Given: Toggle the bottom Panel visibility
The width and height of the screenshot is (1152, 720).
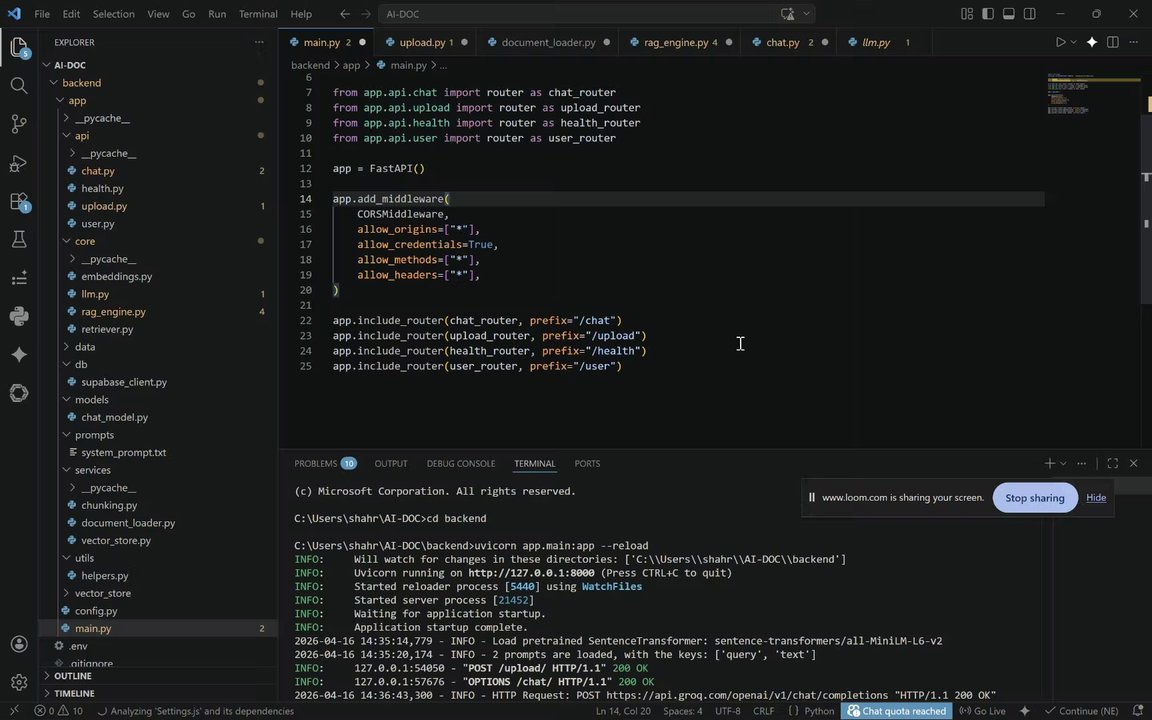Looking at the screenshot, I should 1009,14.
